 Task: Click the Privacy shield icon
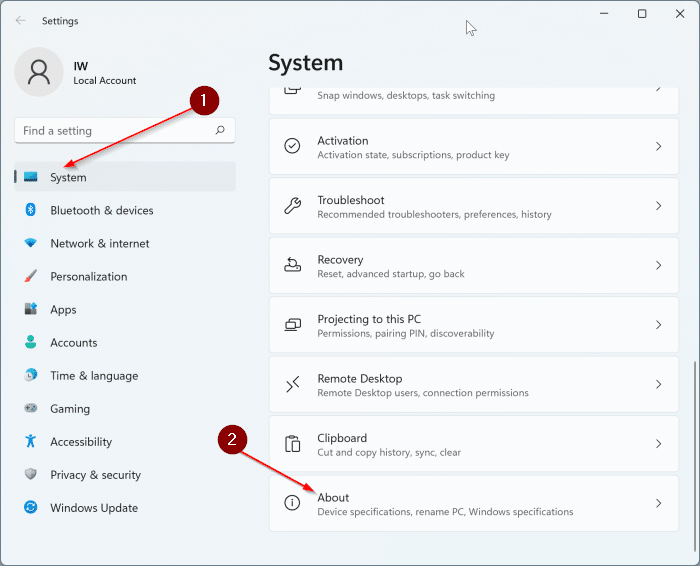[30, 474]
